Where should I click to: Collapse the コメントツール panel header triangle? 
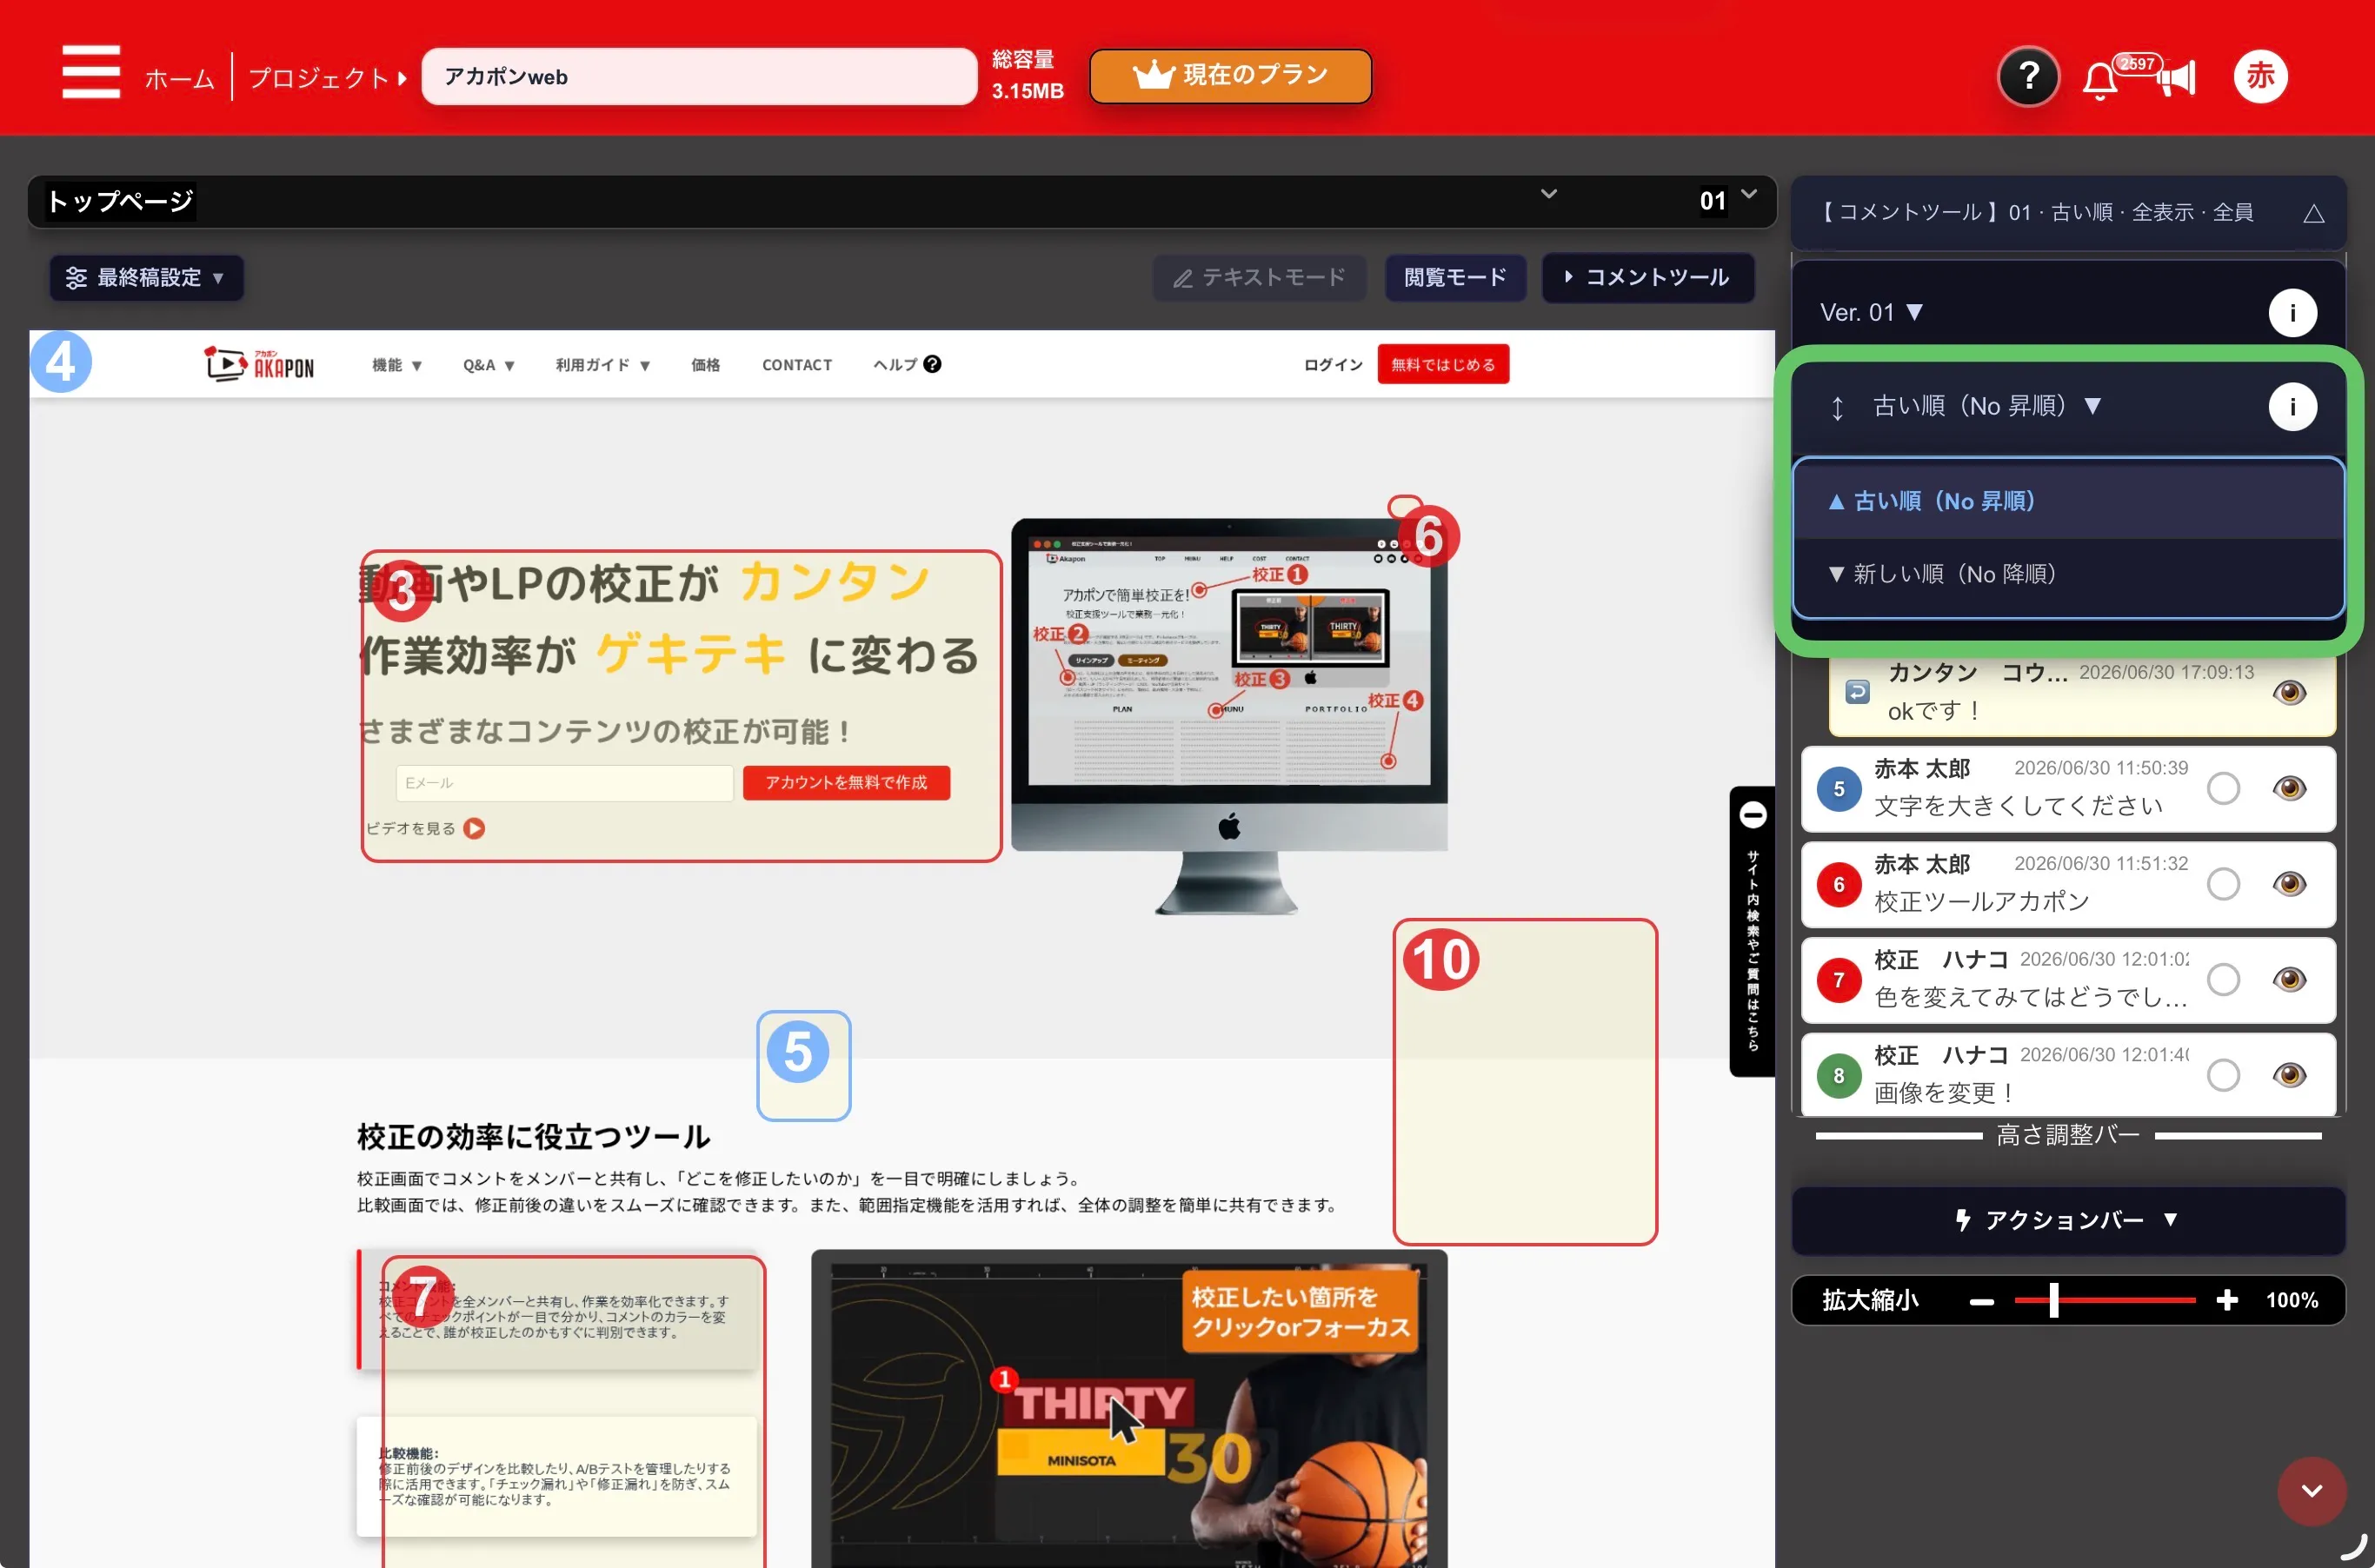[2313, 213]
